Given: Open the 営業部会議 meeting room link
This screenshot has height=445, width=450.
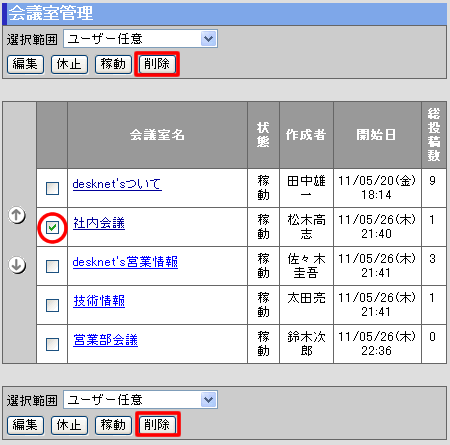Looking at the screenshot, I should [105, 340].
